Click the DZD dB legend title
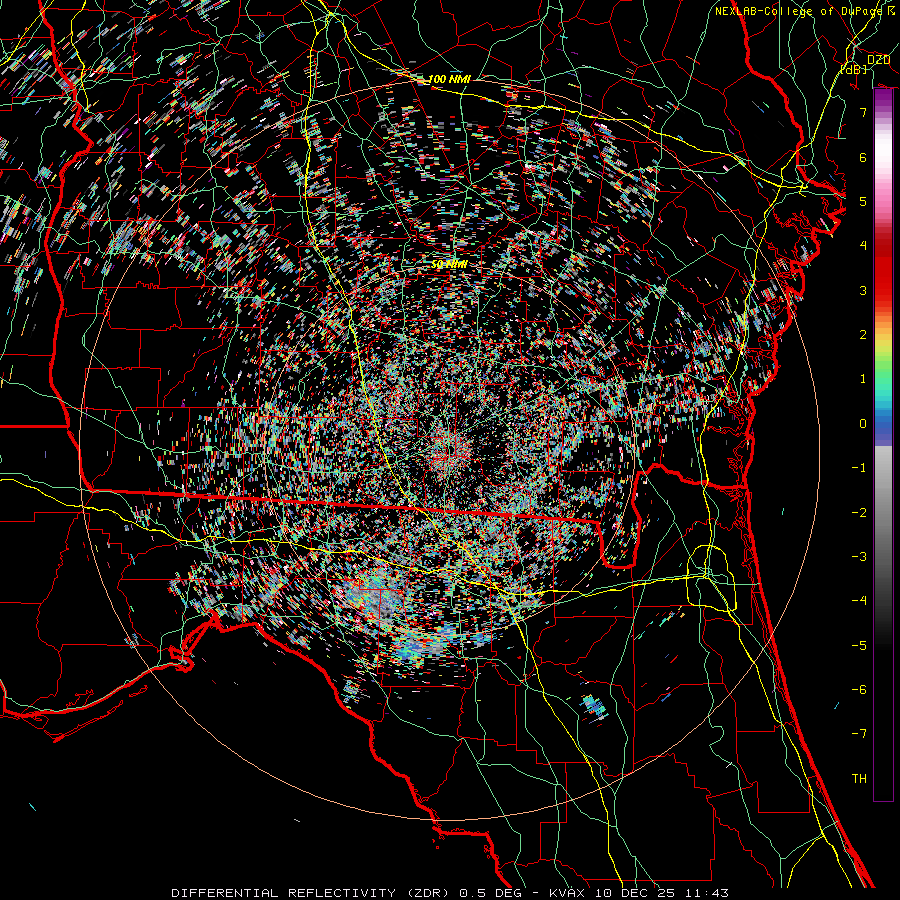900x900 pixels. [866, 64]
